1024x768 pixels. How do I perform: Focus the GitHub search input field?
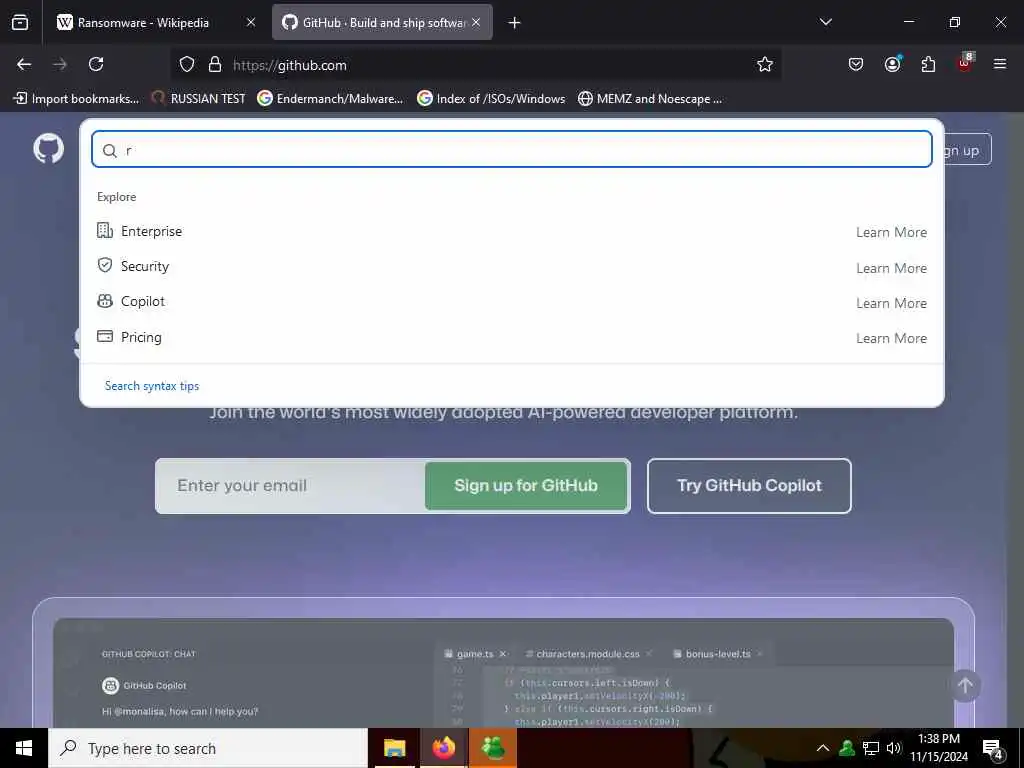pyautogui.click(x=511, y=149)
